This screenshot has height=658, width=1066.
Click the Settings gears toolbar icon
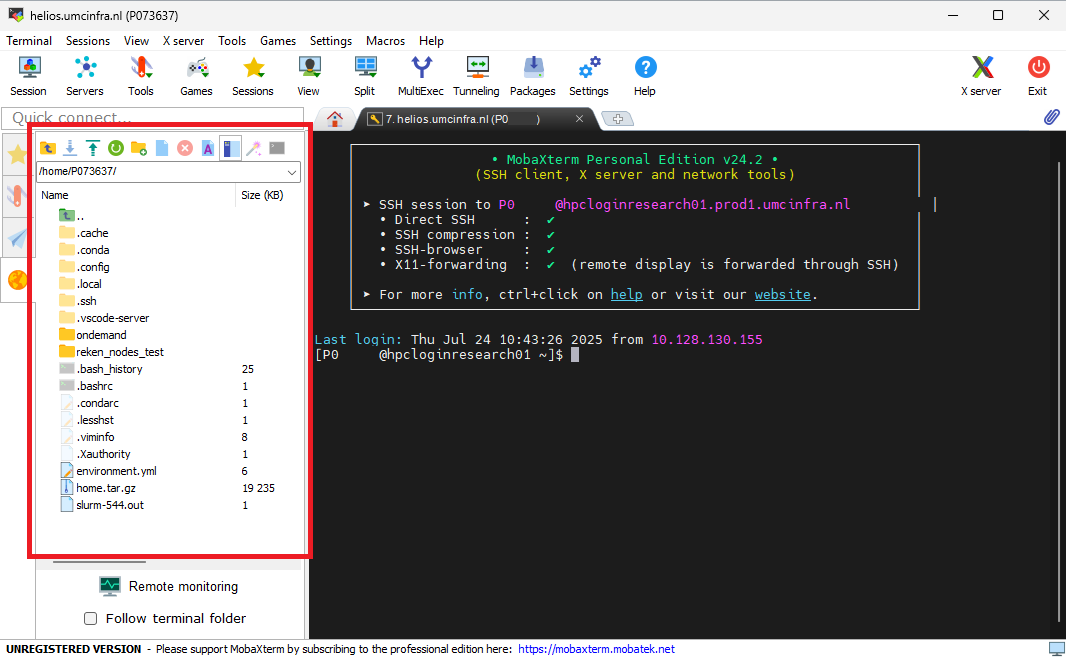[x=589, y=75]
